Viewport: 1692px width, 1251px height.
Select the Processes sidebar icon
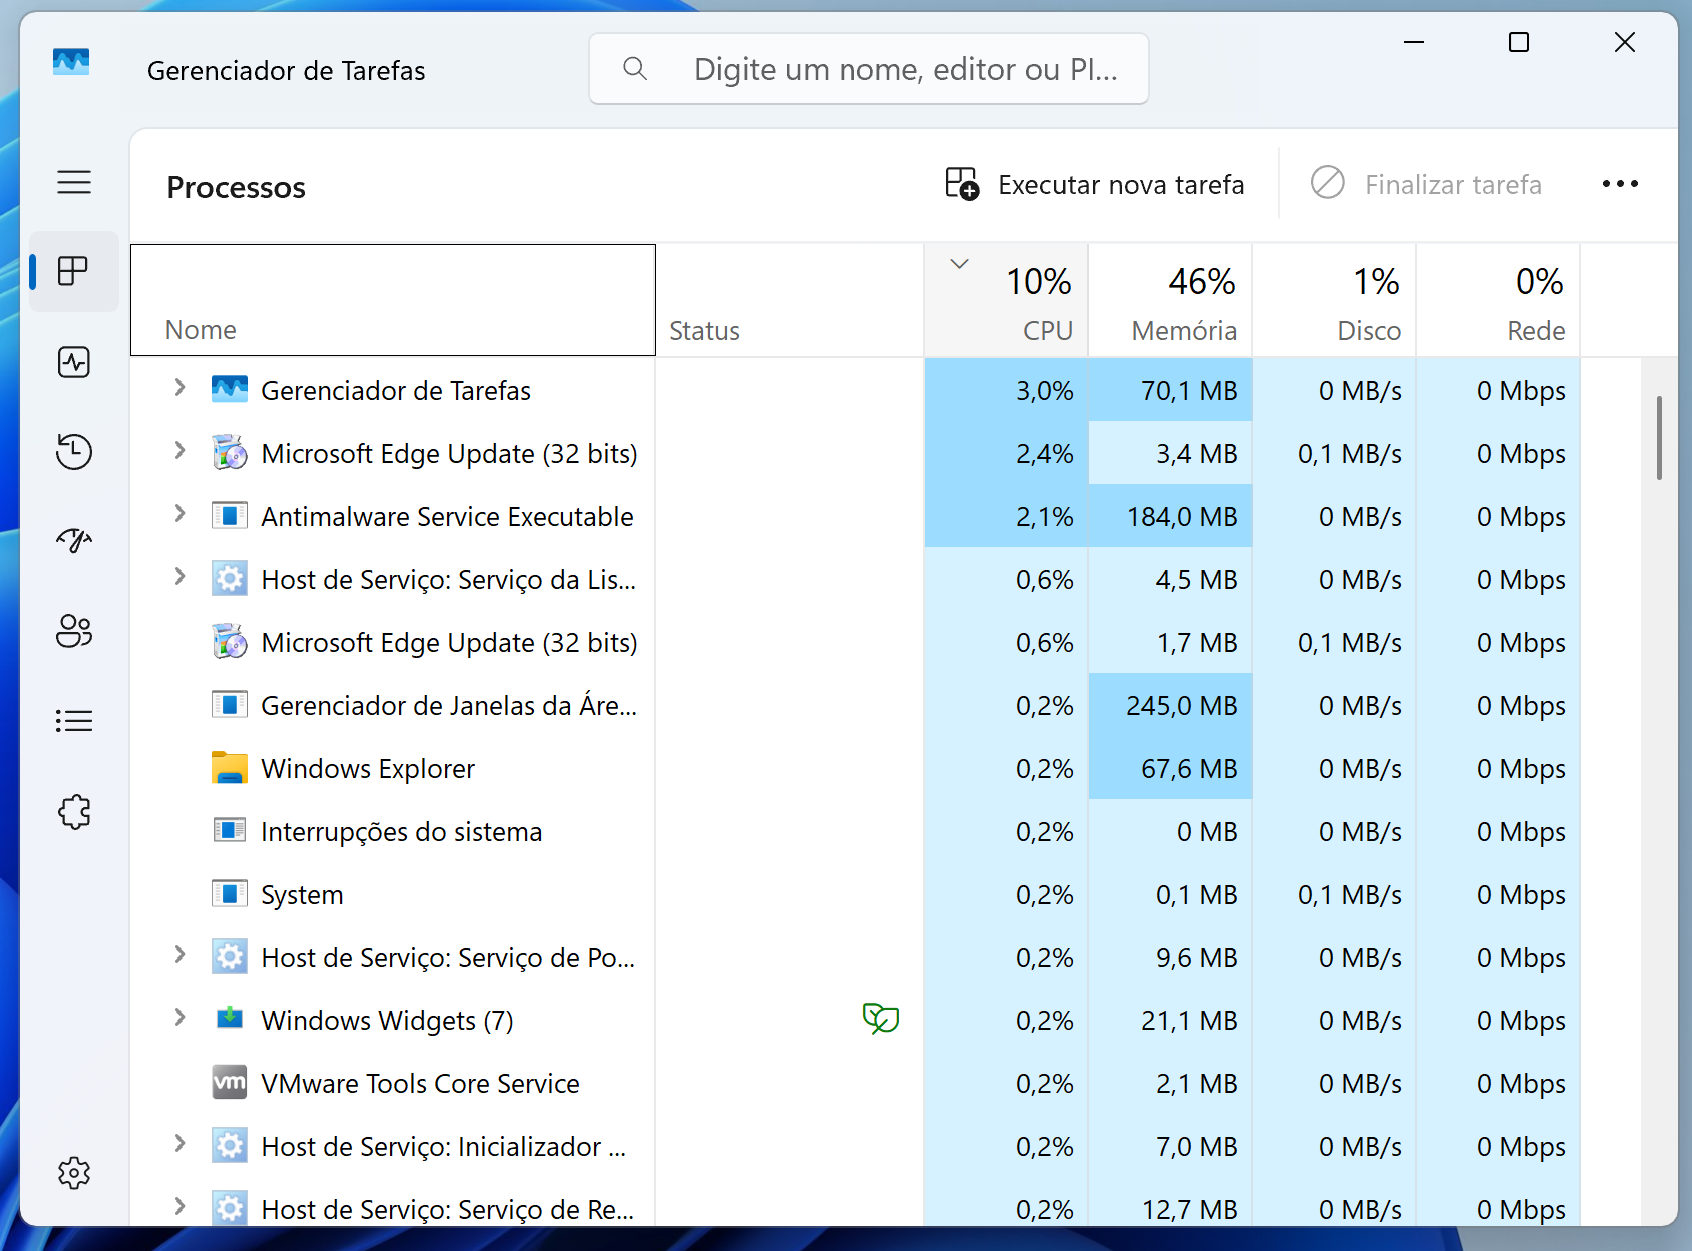point(74,271)
